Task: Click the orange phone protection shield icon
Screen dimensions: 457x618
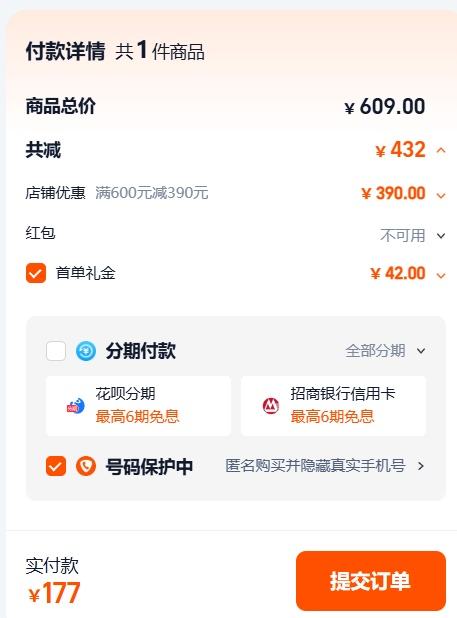Action: pyautogui.click(x=85, y=466)
